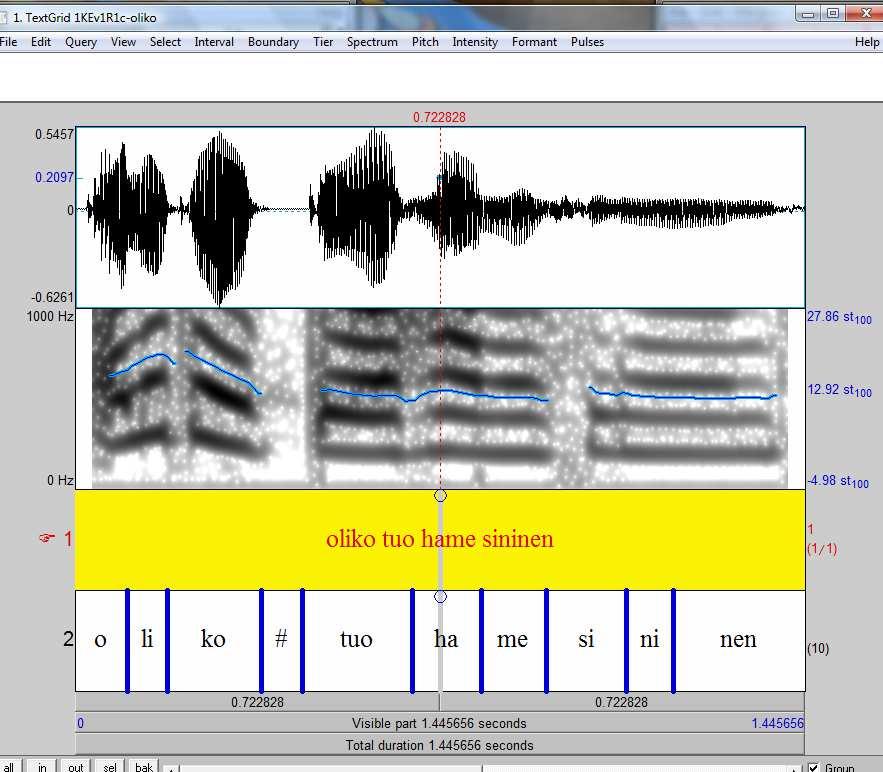Select the 'ha' interval on tier 2
Viewport: 883px width, 772px height.
pos(447,640)
